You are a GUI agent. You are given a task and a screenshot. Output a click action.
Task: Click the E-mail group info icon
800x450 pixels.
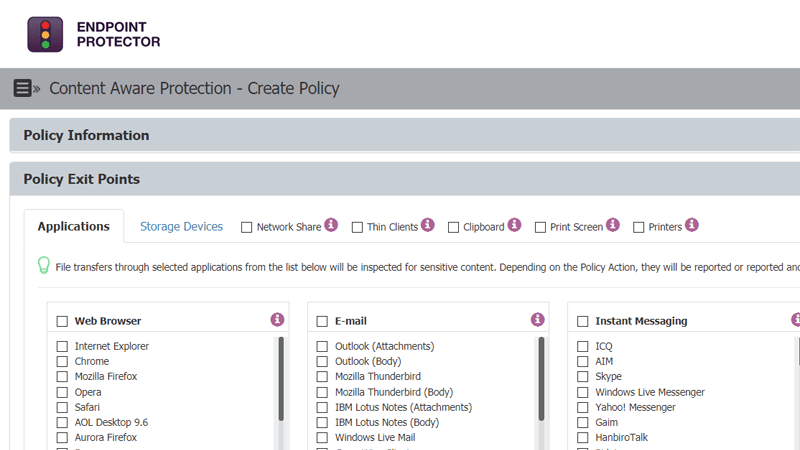click(538, 319)
